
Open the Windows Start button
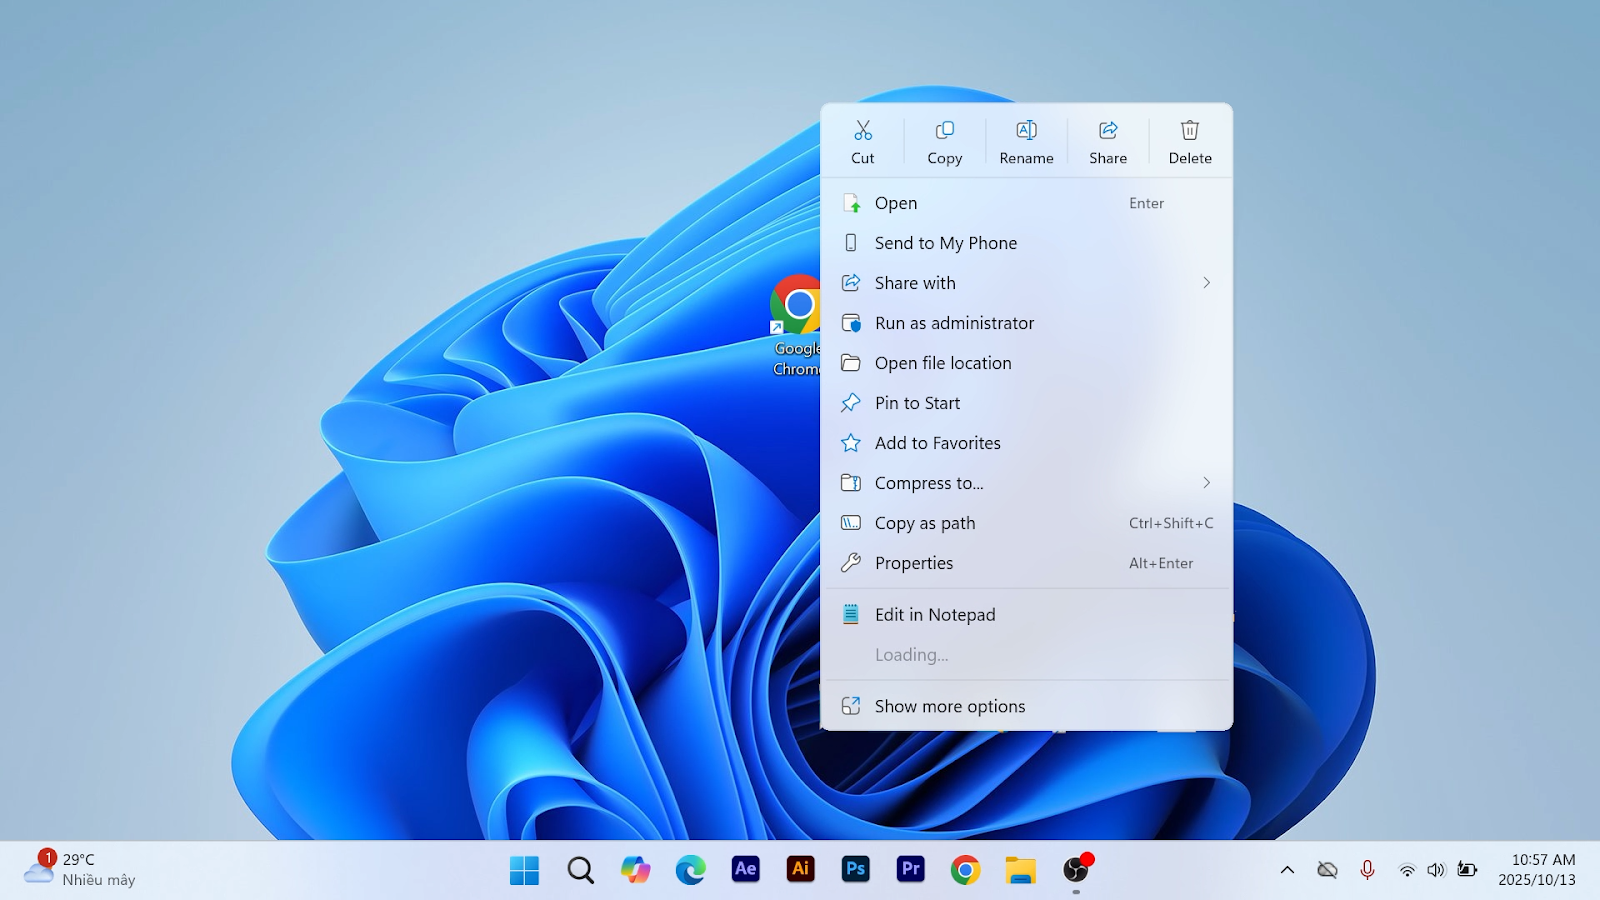point(524,870)
